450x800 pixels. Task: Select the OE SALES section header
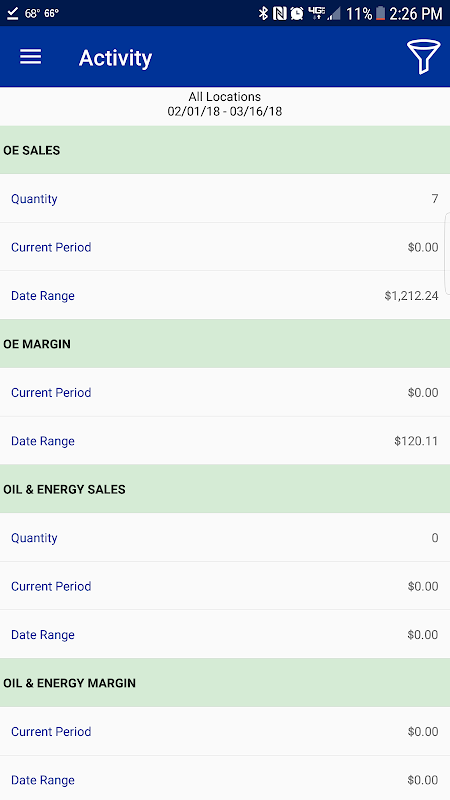(x=225, y=150)
